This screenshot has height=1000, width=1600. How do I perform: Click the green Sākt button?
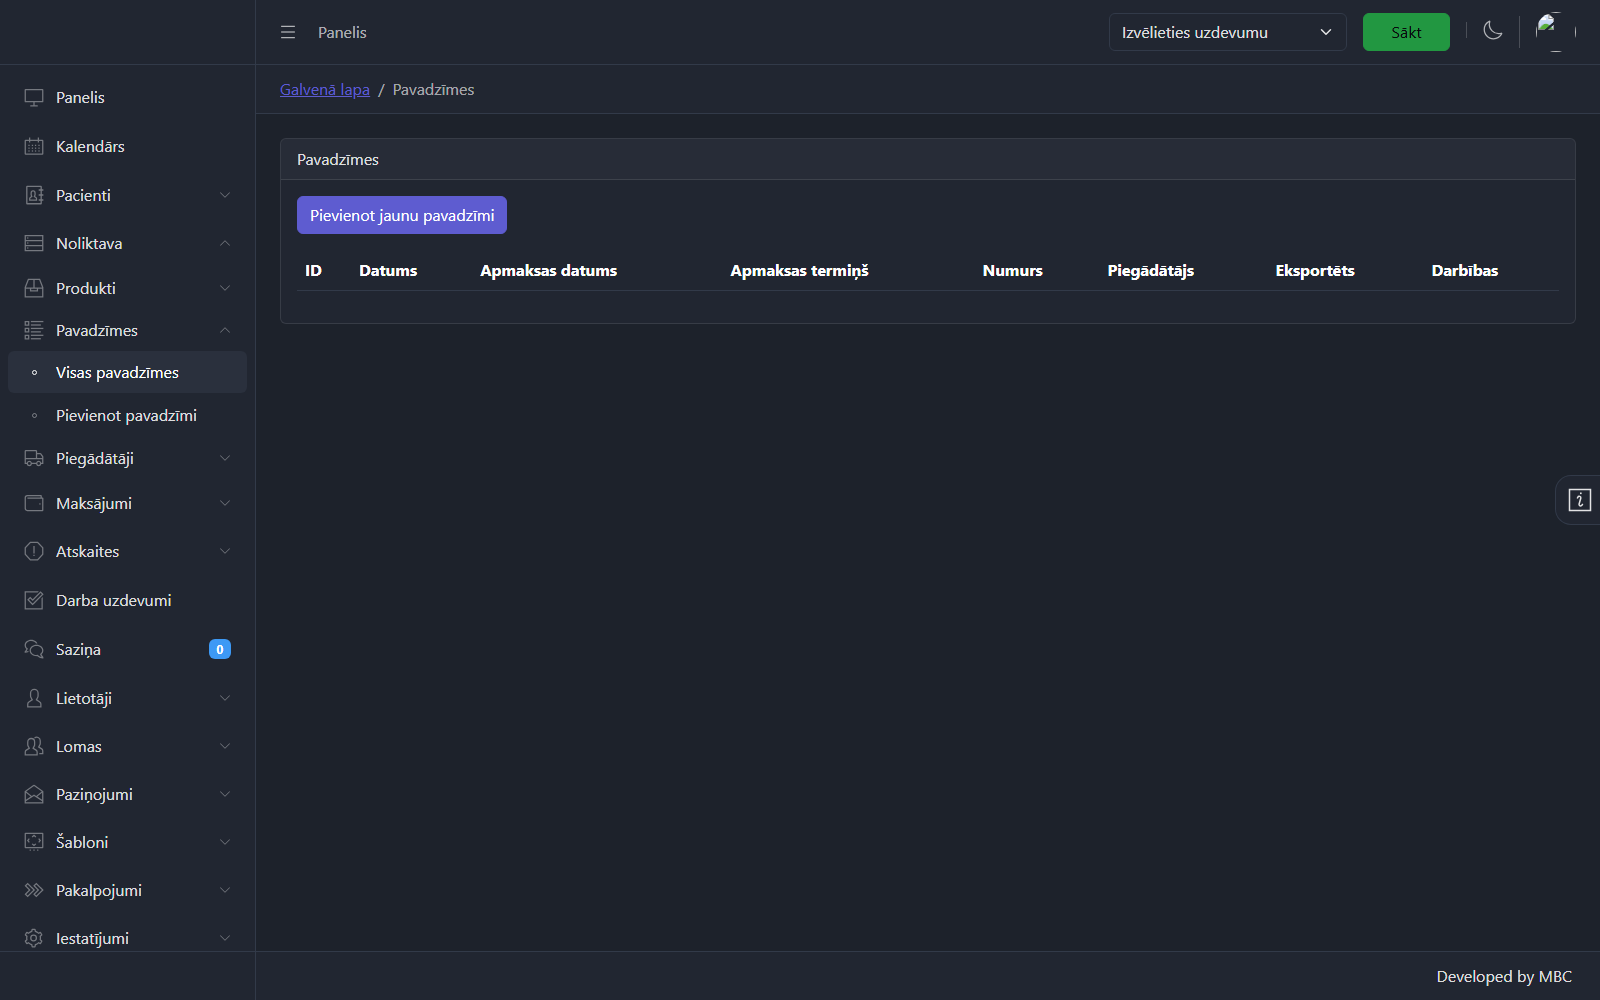1406,32
